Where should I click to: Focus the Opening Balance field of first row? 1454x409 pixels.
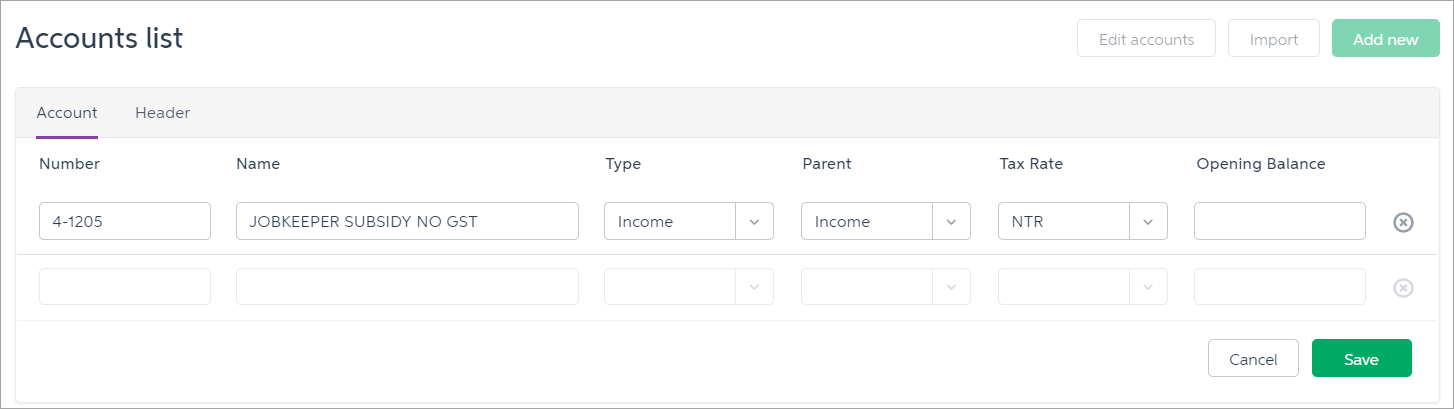(1279, 222)
